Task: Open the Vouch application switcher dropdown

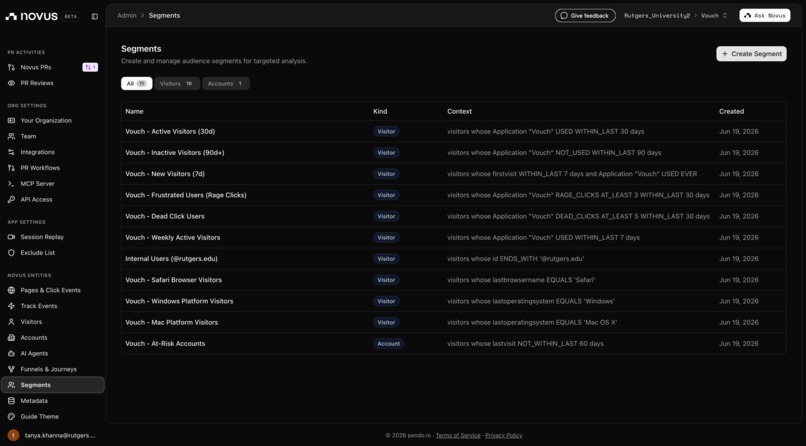Action: click(715, 16)
